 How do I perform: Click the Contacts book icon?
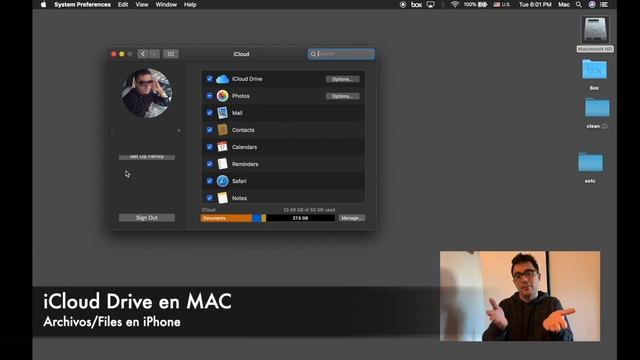[222, 130]
